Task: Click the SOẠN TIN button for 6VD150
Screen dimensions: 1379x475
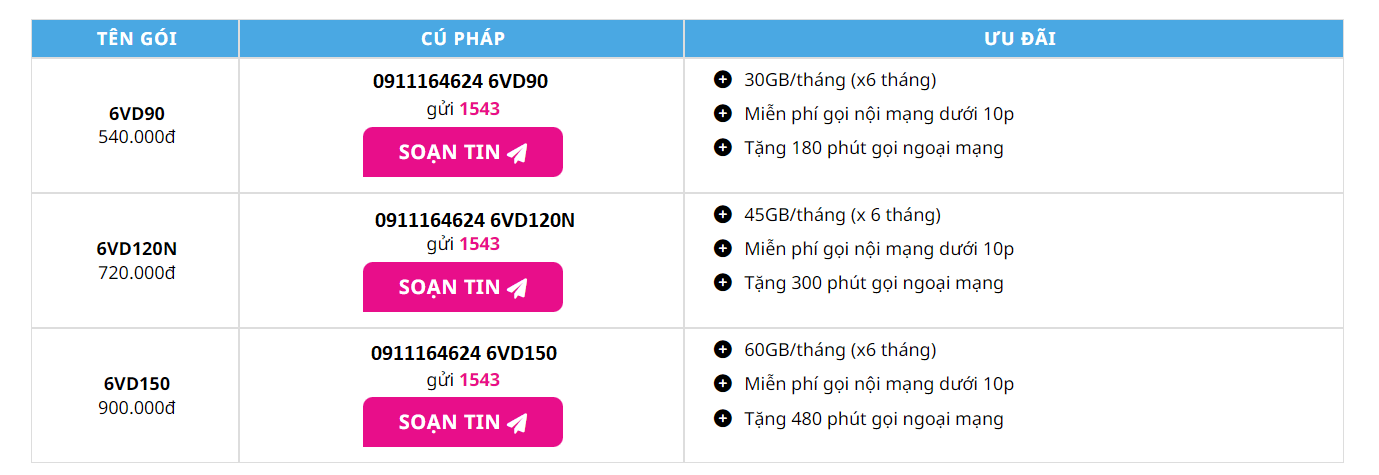Action: pos(462,422)
